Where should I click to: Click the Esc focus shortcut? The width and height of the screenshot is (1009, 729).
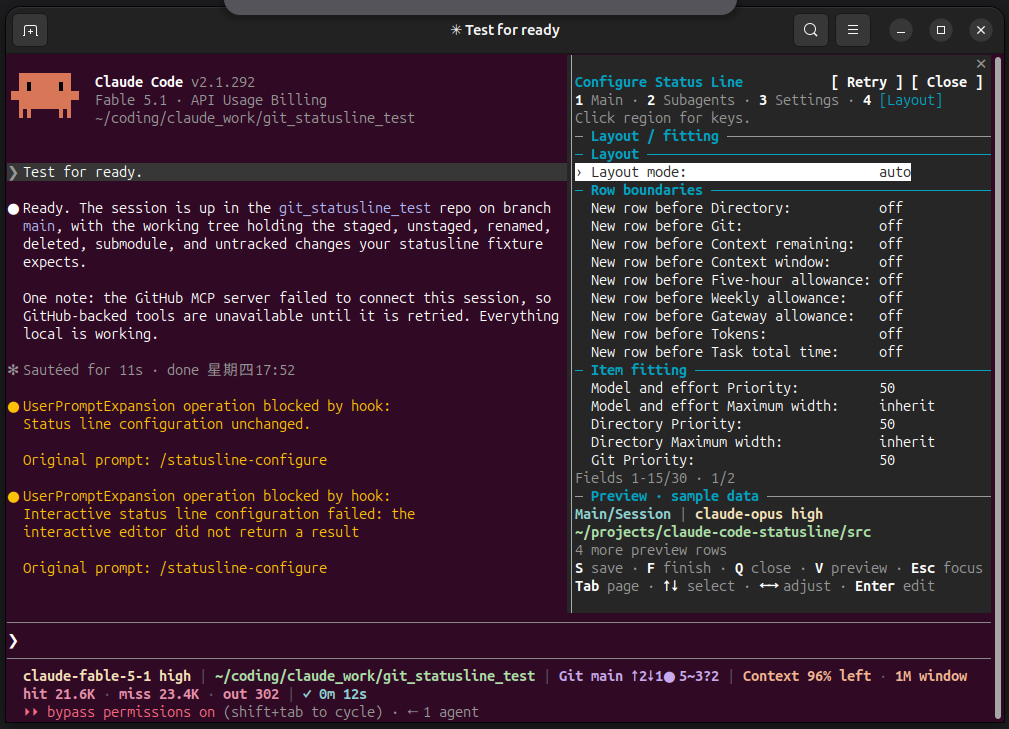click(x=947, y=569)
